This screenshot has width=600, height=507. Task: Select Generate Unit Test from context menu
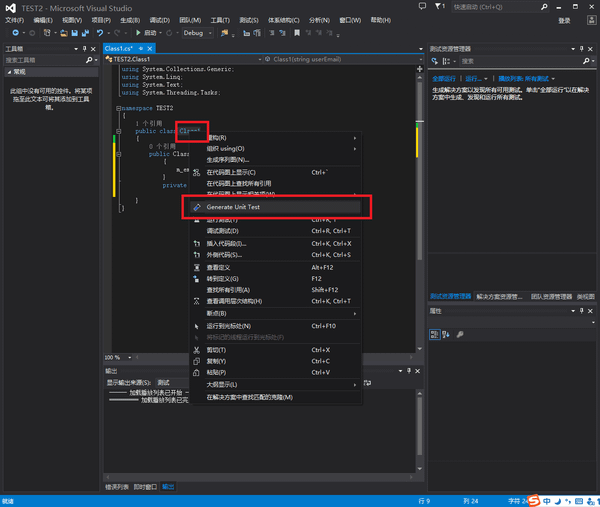click(276, 207)
